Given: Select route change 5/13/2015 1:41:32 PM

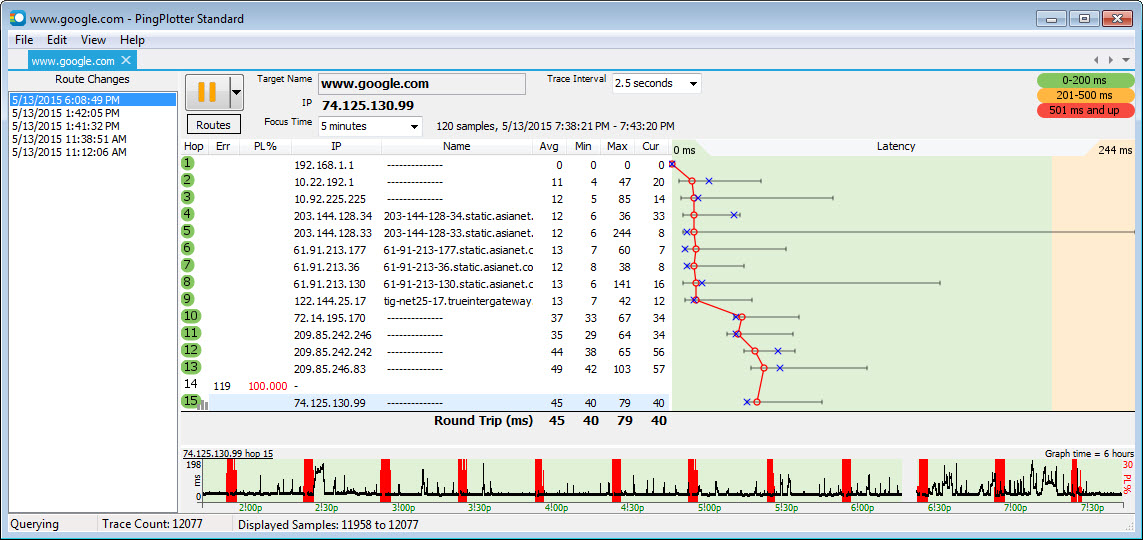Looking at the screenshot, I should 93,126.
